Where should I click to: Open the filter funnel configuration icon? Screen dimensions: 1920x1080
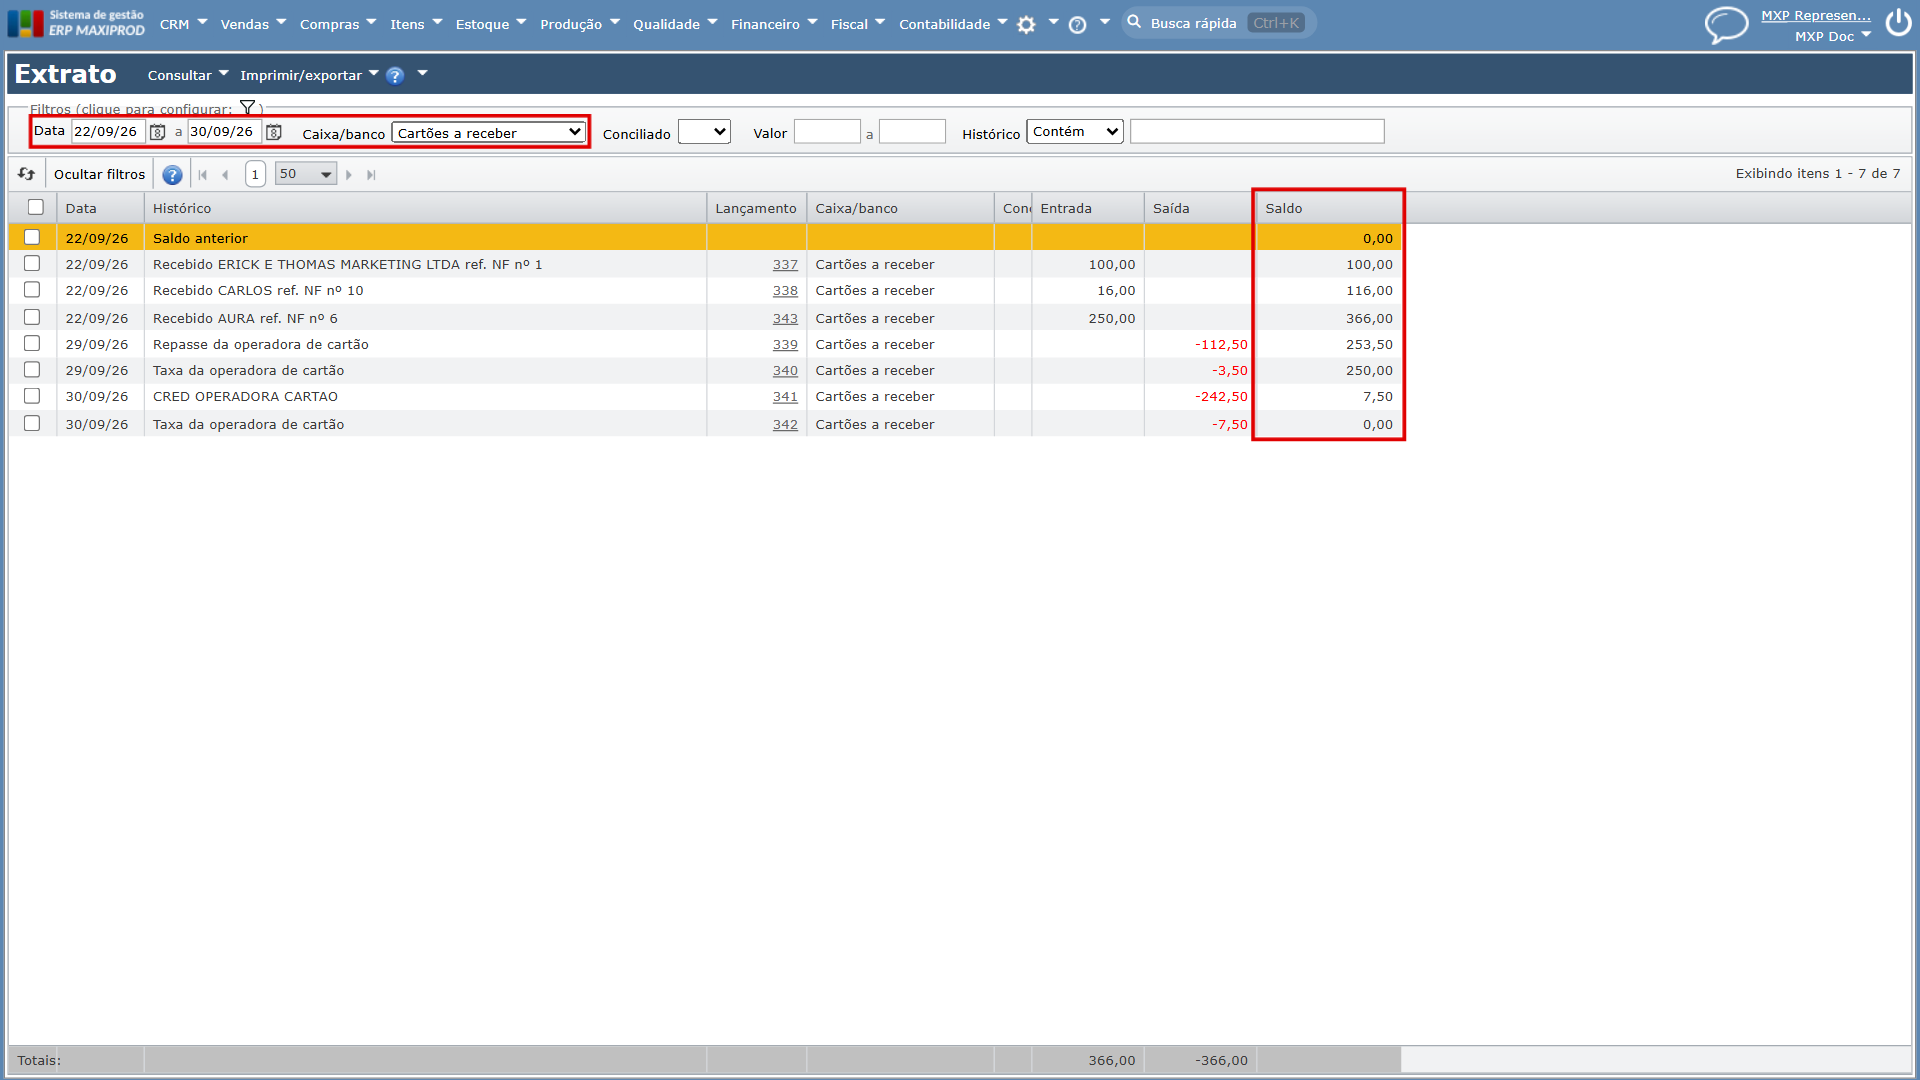click(247, 107)
